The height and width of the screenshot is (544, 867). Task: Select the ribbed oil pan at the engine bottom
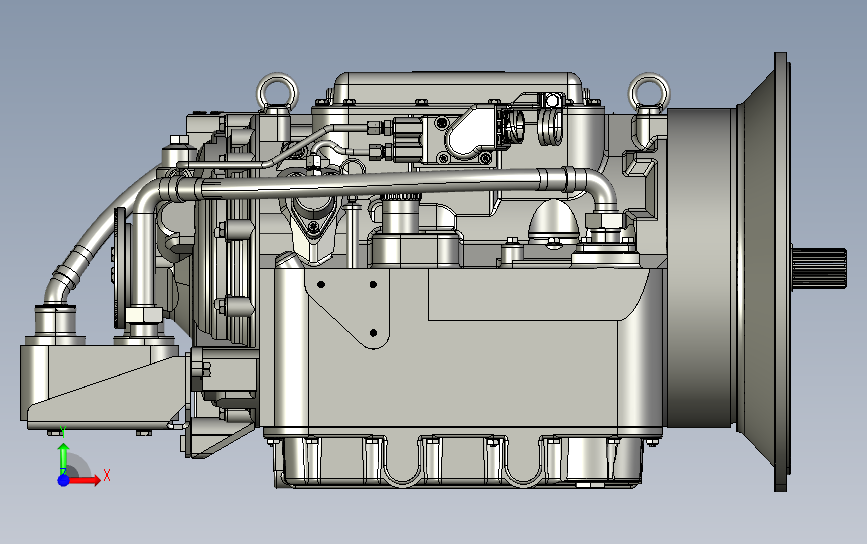click(458, 462)
